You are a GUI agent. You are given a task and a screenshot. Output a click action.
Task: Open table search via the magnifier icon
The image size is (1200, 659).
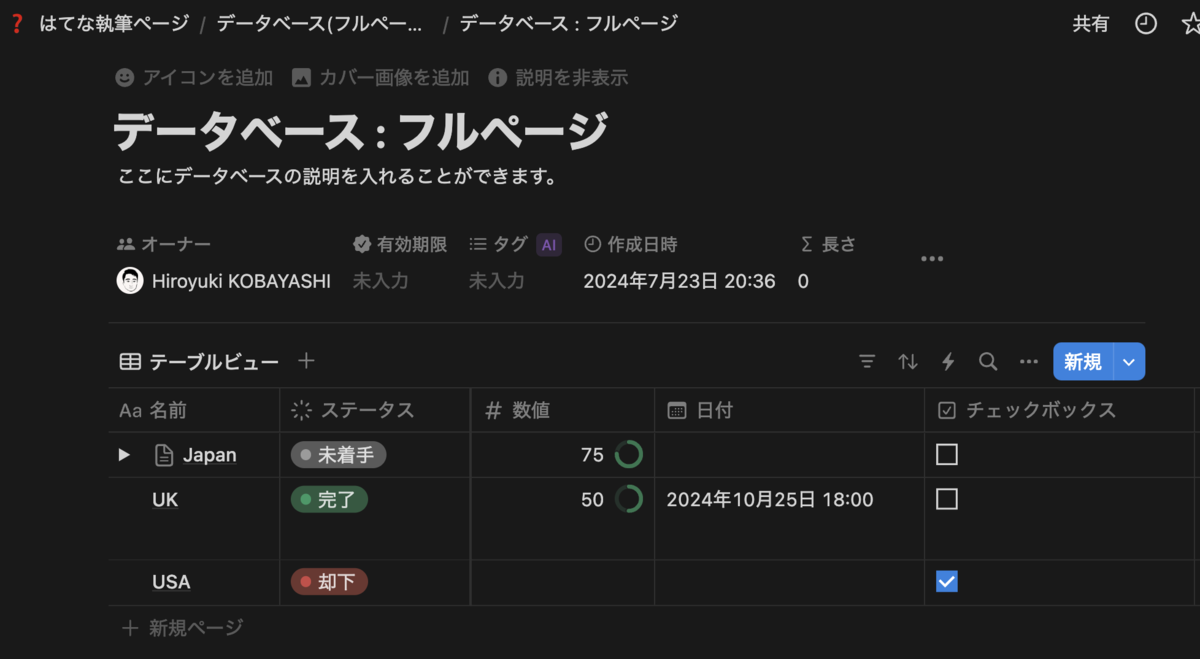click(x=987, y=361)
